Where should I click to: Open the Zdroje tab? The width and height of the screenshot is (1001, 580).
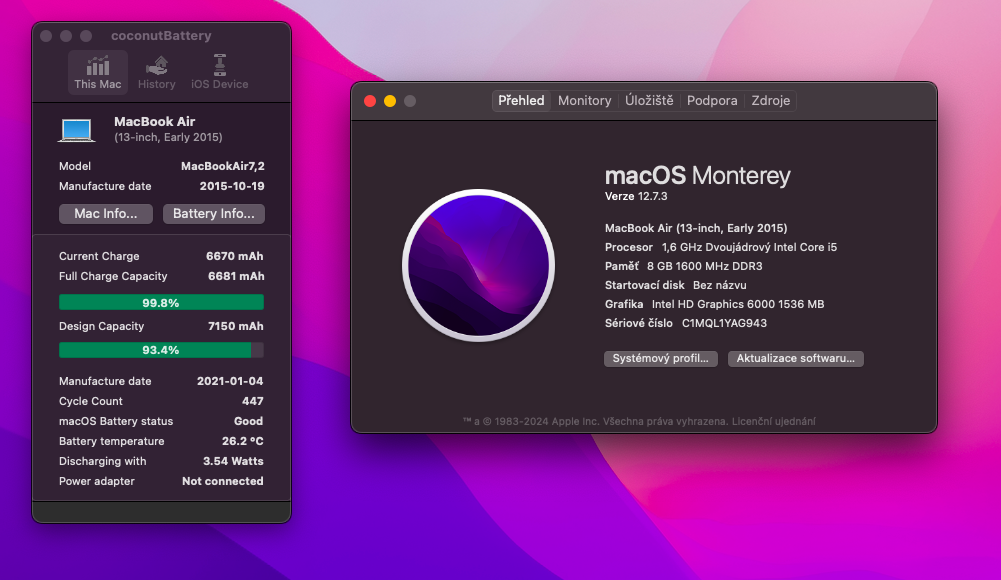click(x=771, y=101)
